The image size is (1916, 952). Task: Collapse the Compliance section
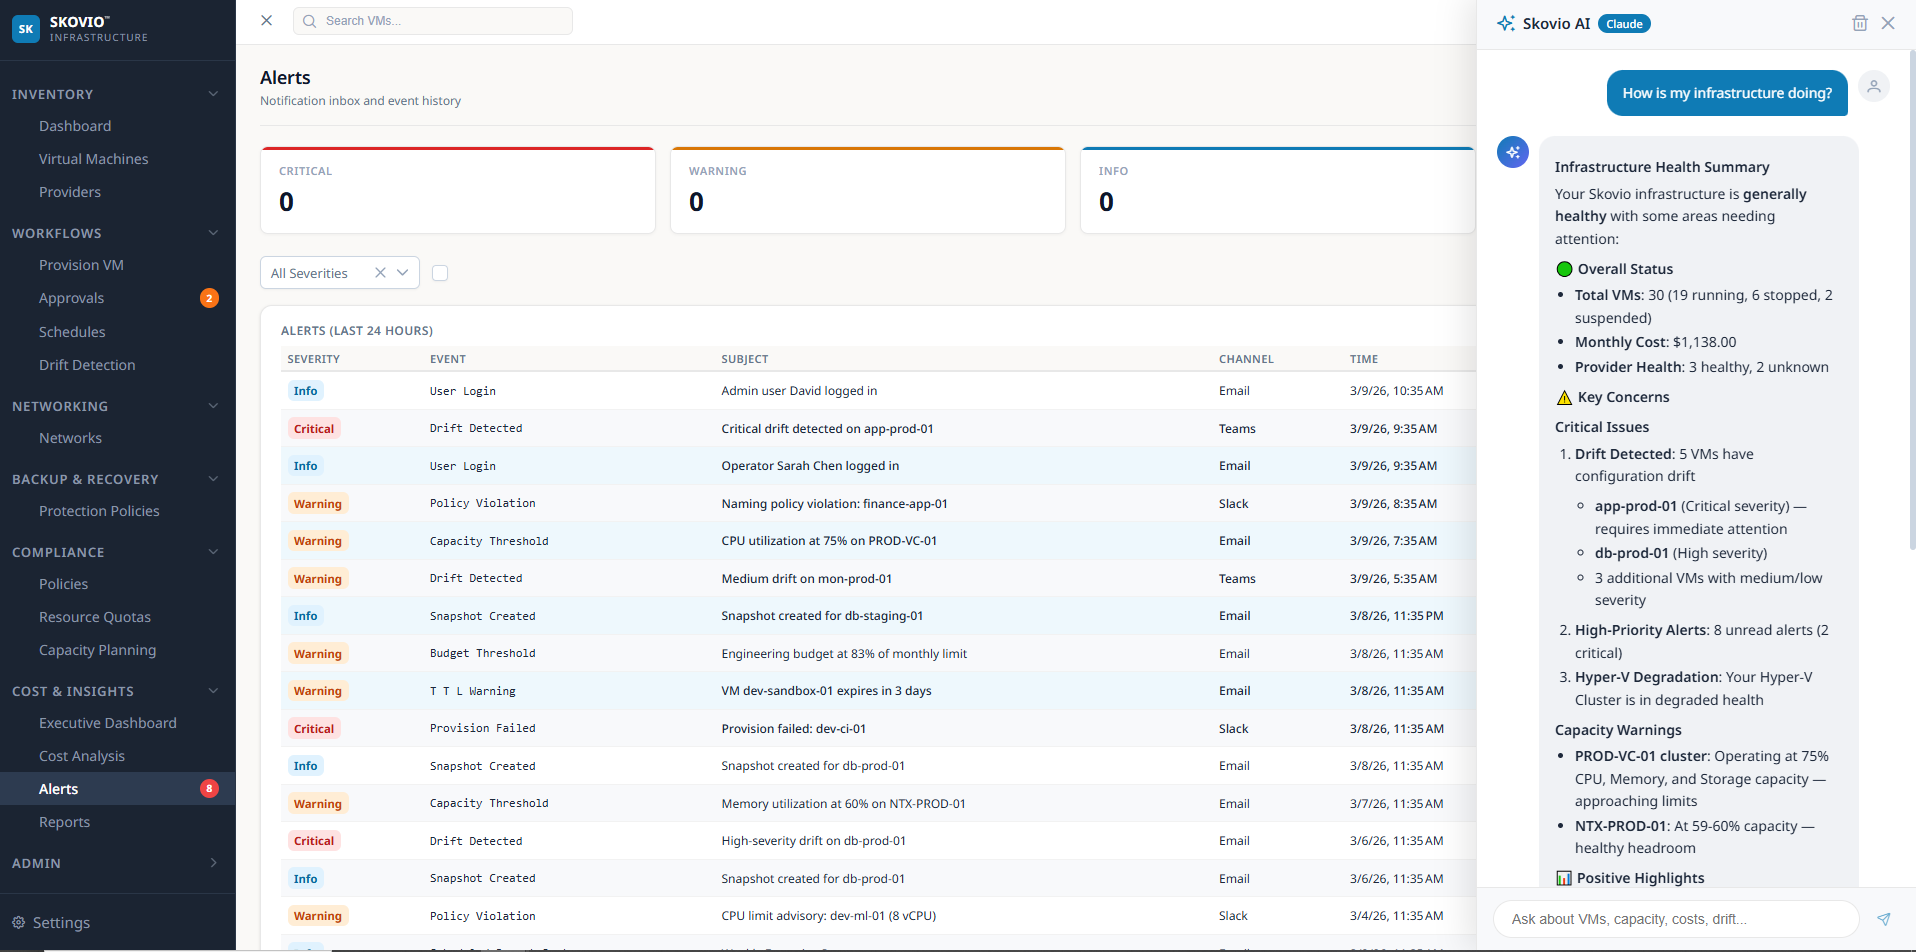click(x=213, y=552)
